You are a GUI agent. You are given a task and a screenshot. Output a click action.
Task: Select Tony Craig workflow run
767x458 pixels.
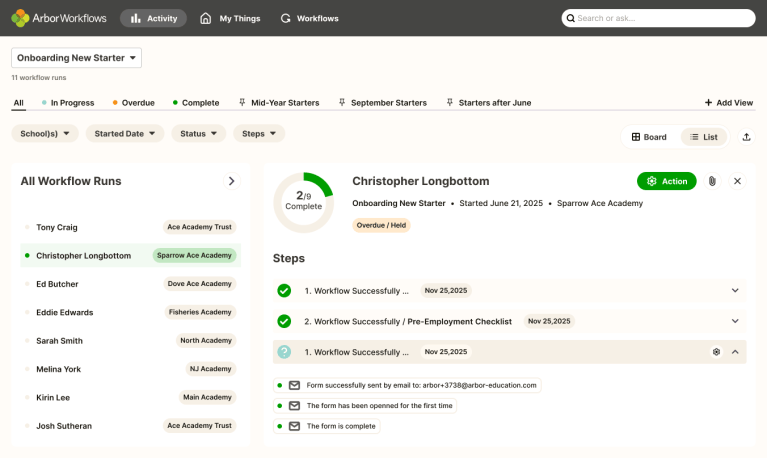(131, 227)
